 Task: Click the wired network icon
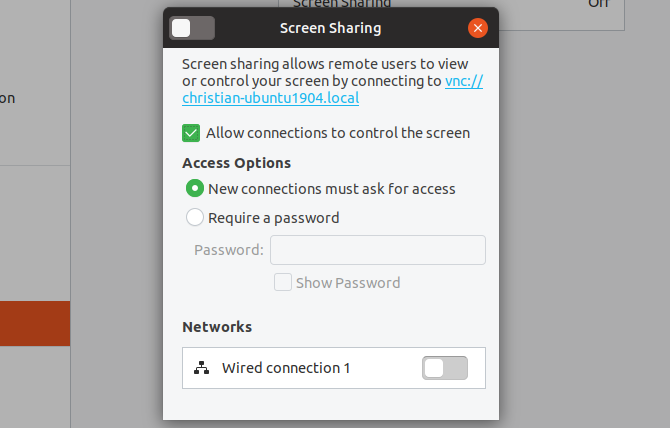(202, 368)
